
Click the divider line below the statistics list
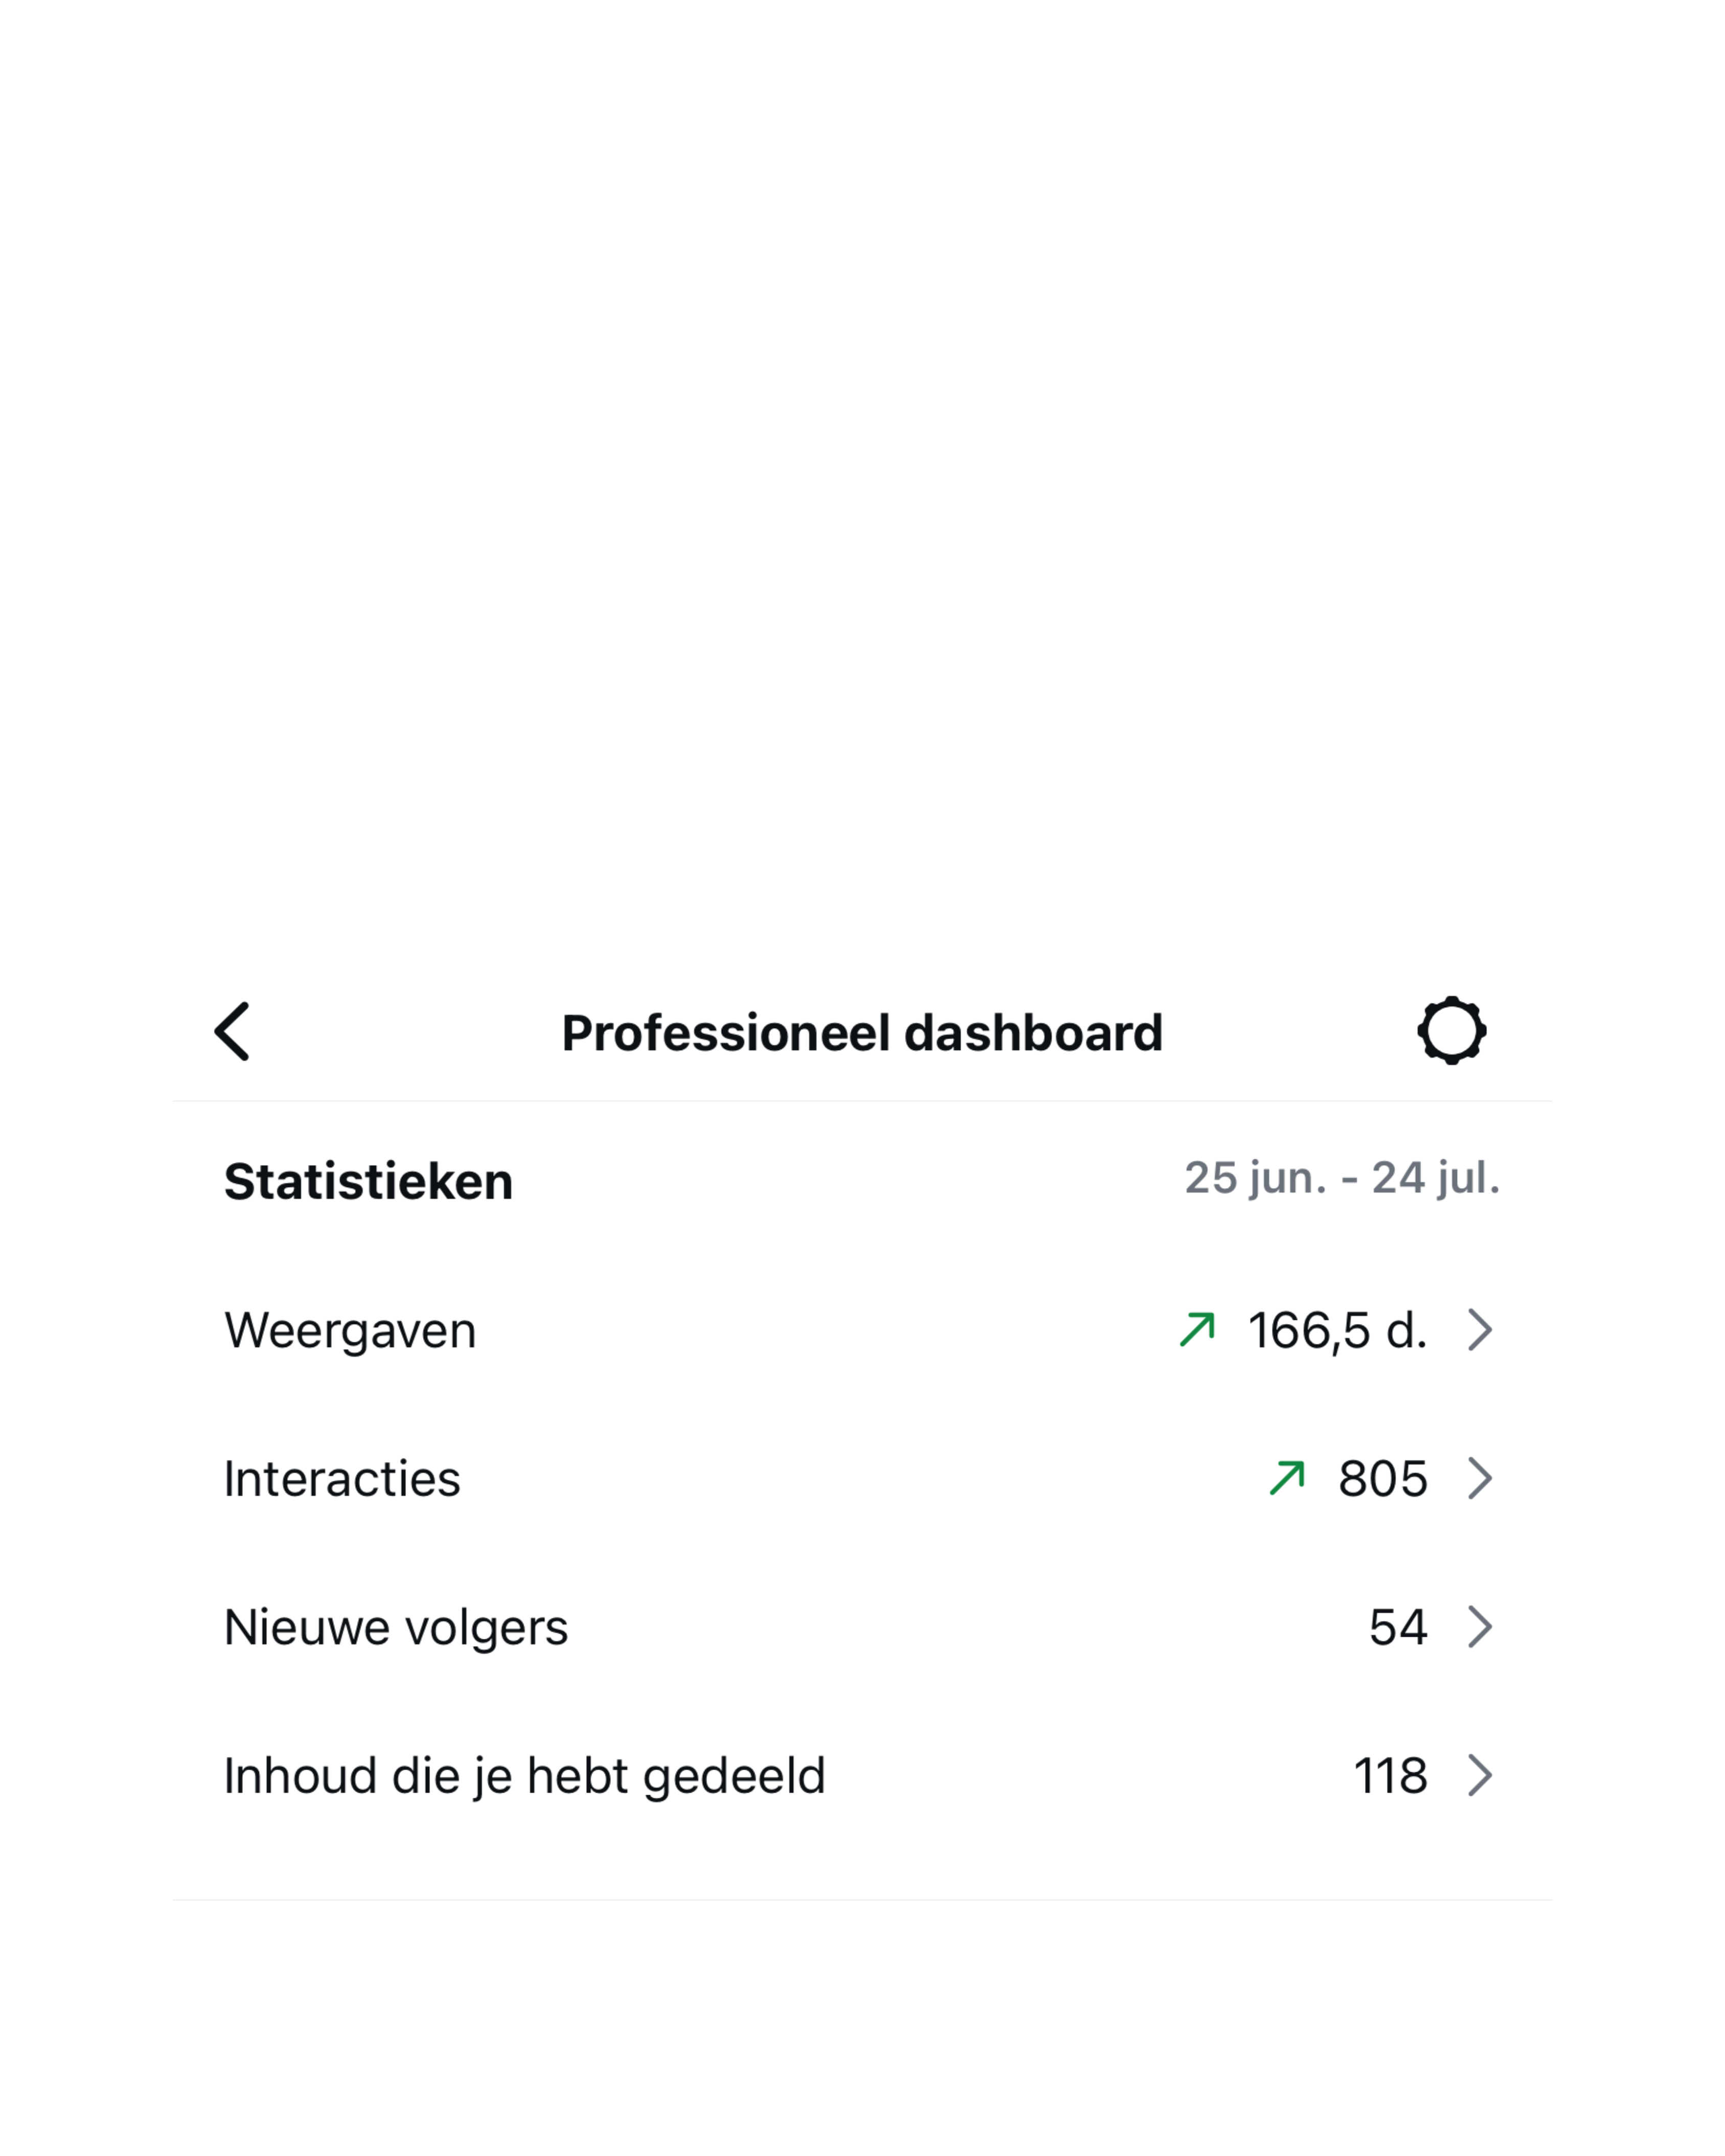(x=862, y=1900)
